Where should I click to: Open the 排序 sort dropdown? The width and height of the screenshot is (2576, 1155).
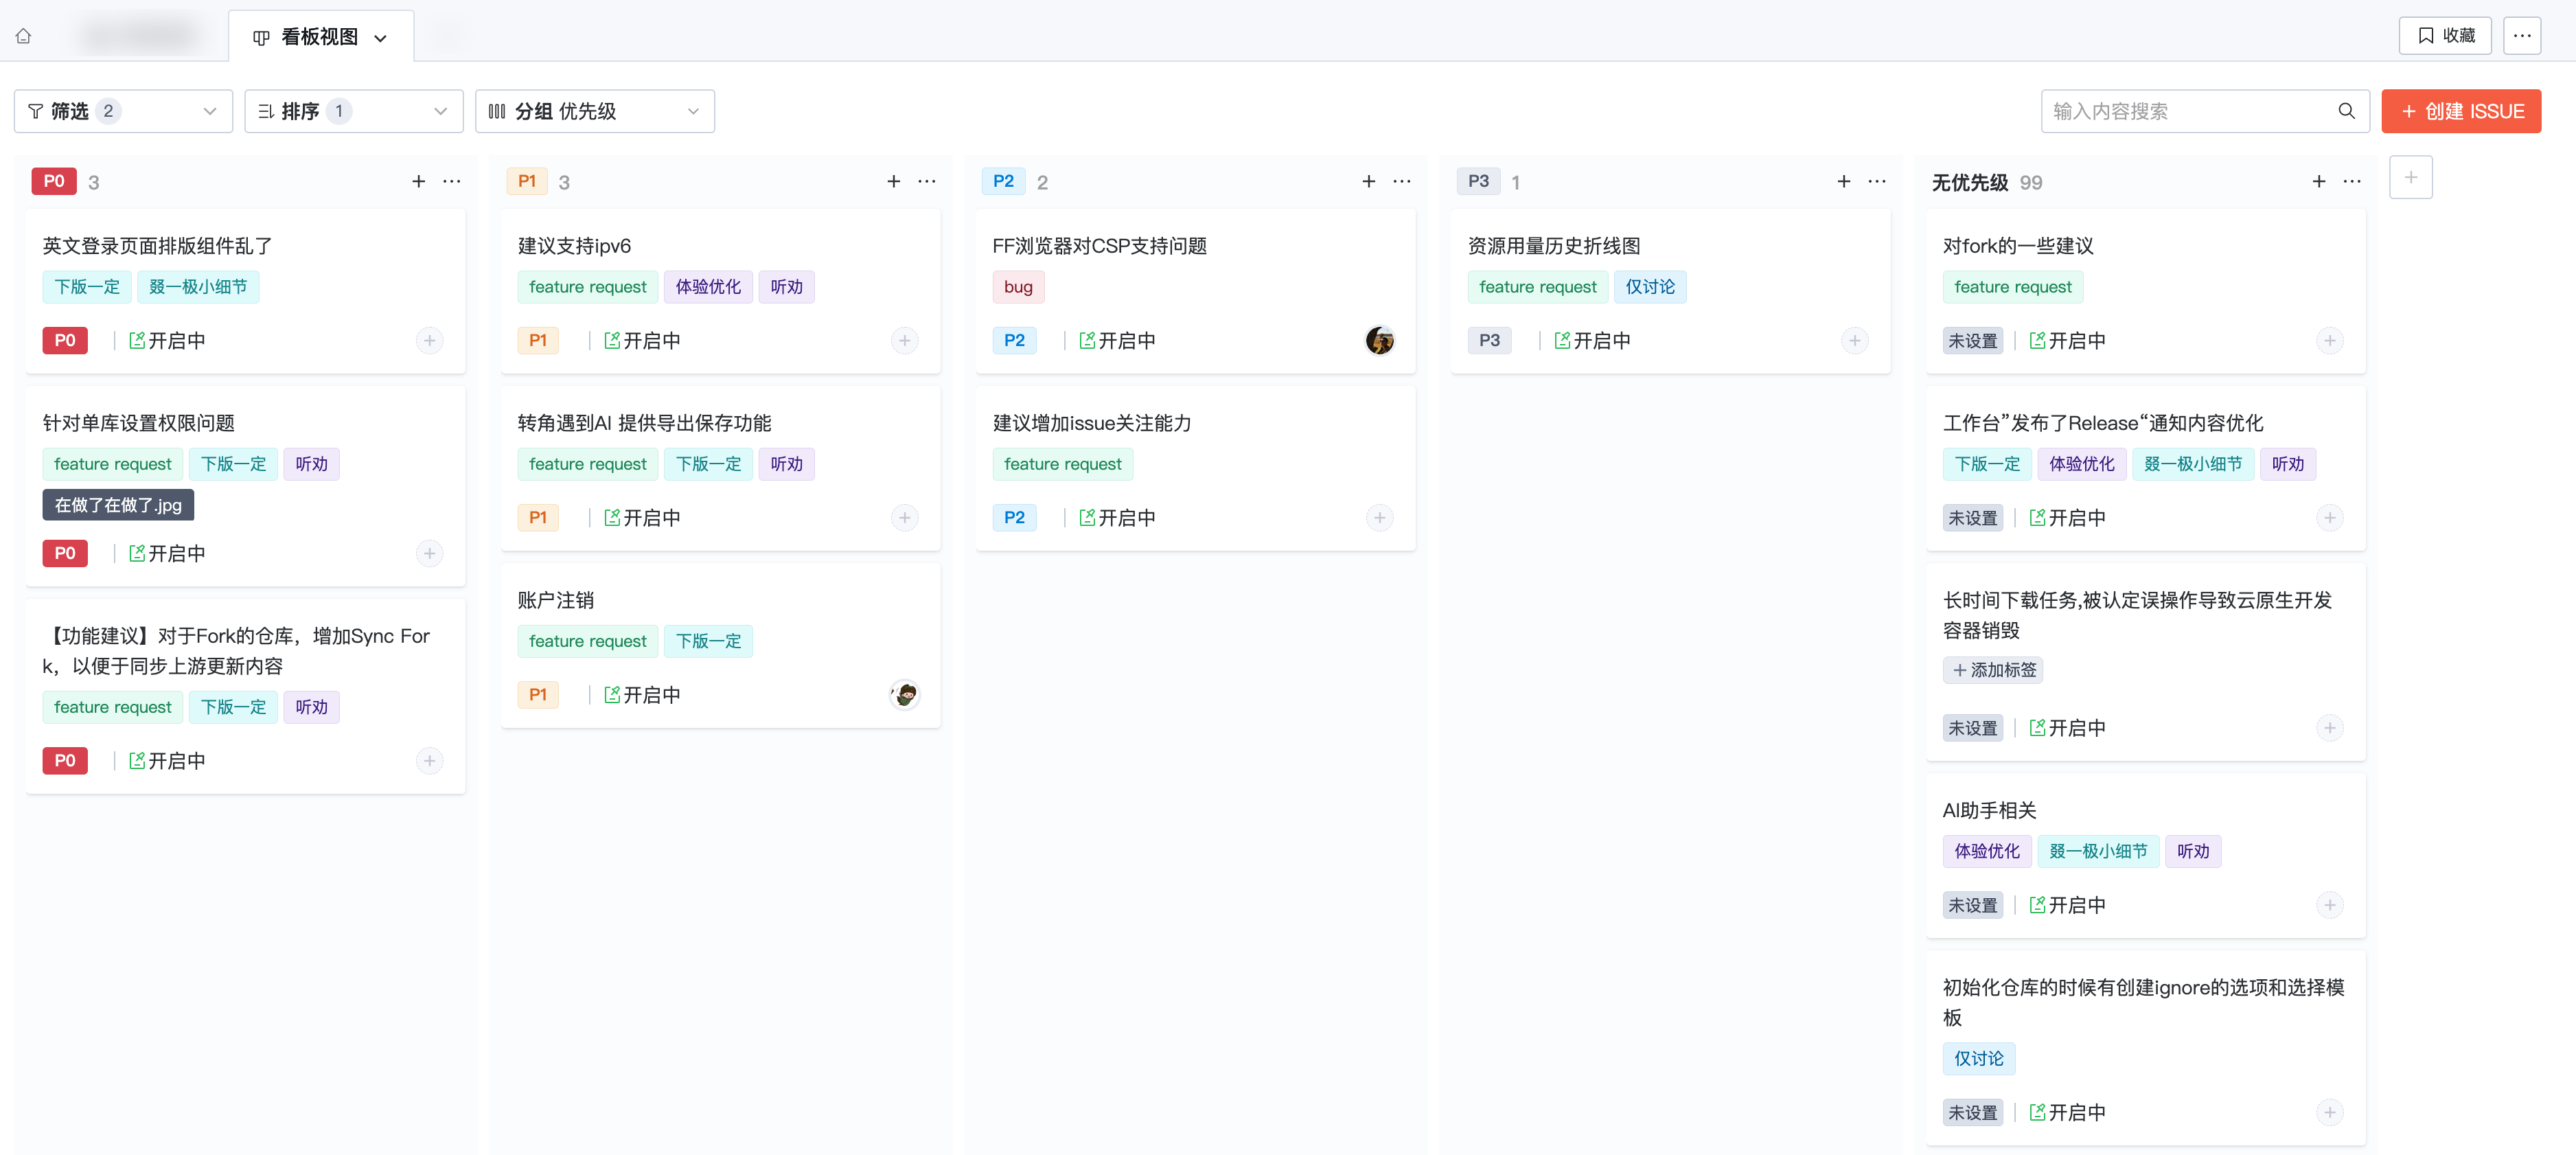click(x=353, y=111)
